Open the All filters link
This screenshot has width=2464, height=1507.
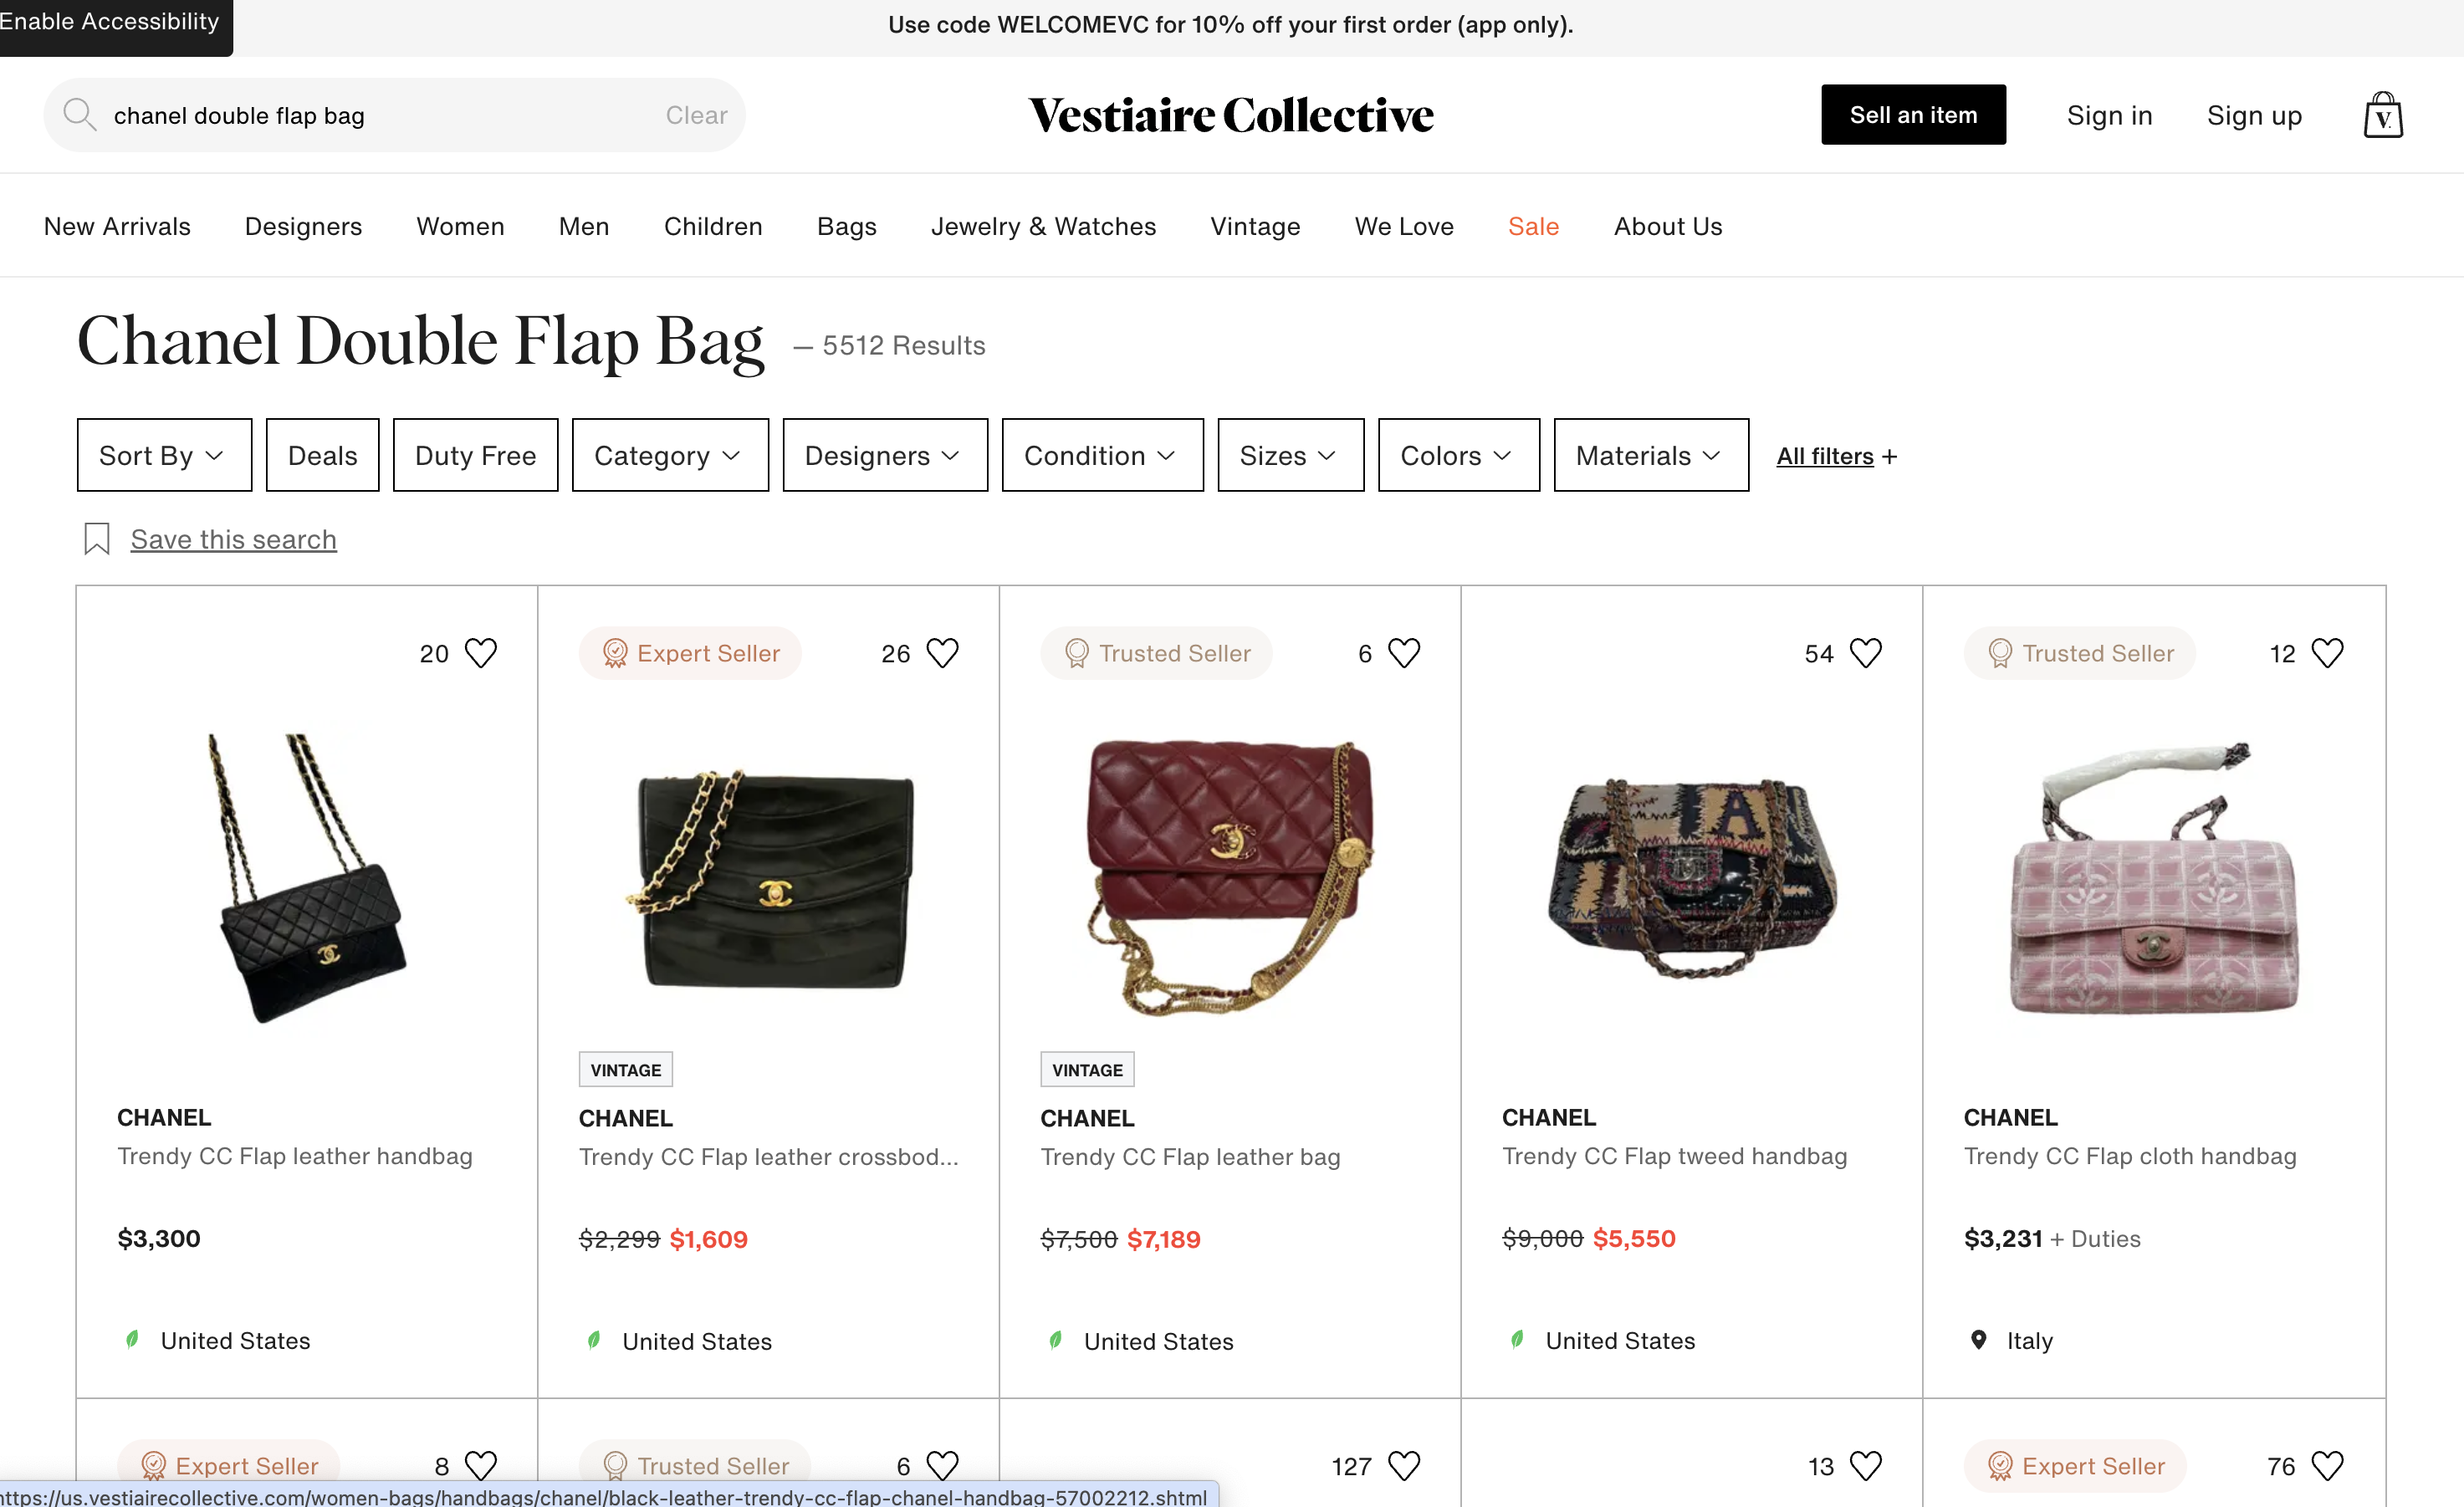point(1837,456)
